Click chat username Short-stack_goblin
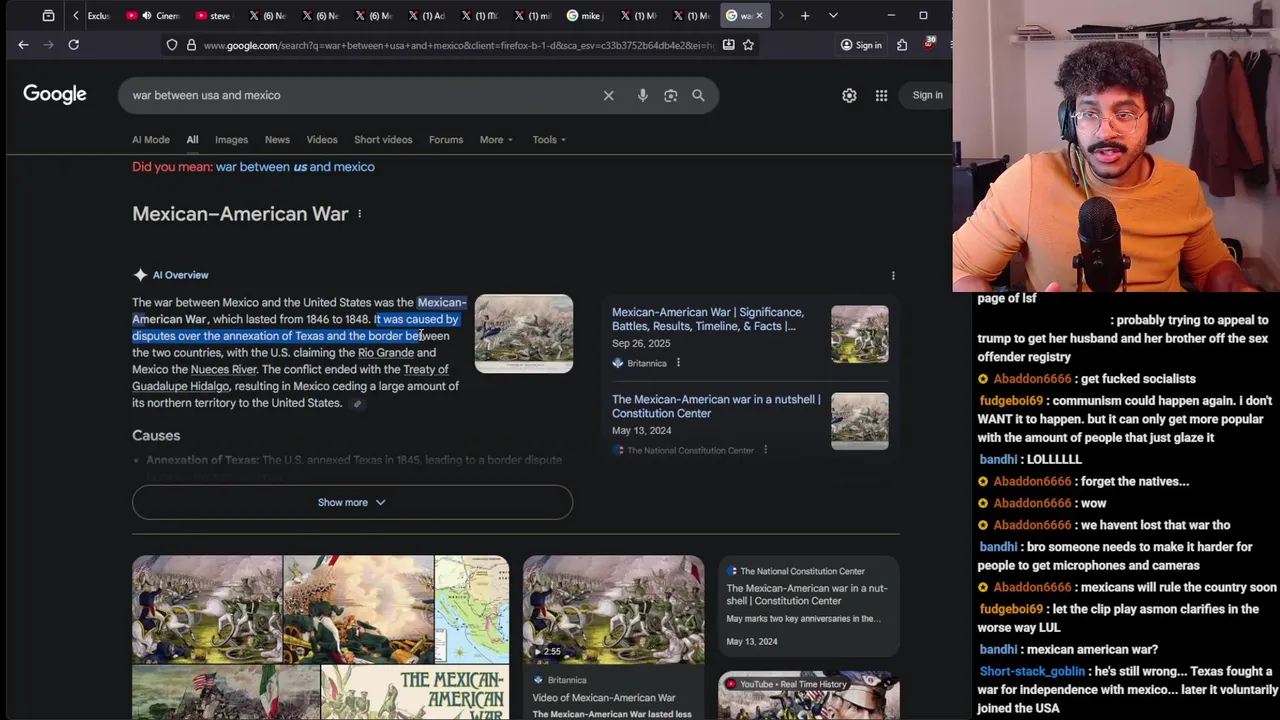This screenshot has width=1280, height=720. pos(1032,672)
